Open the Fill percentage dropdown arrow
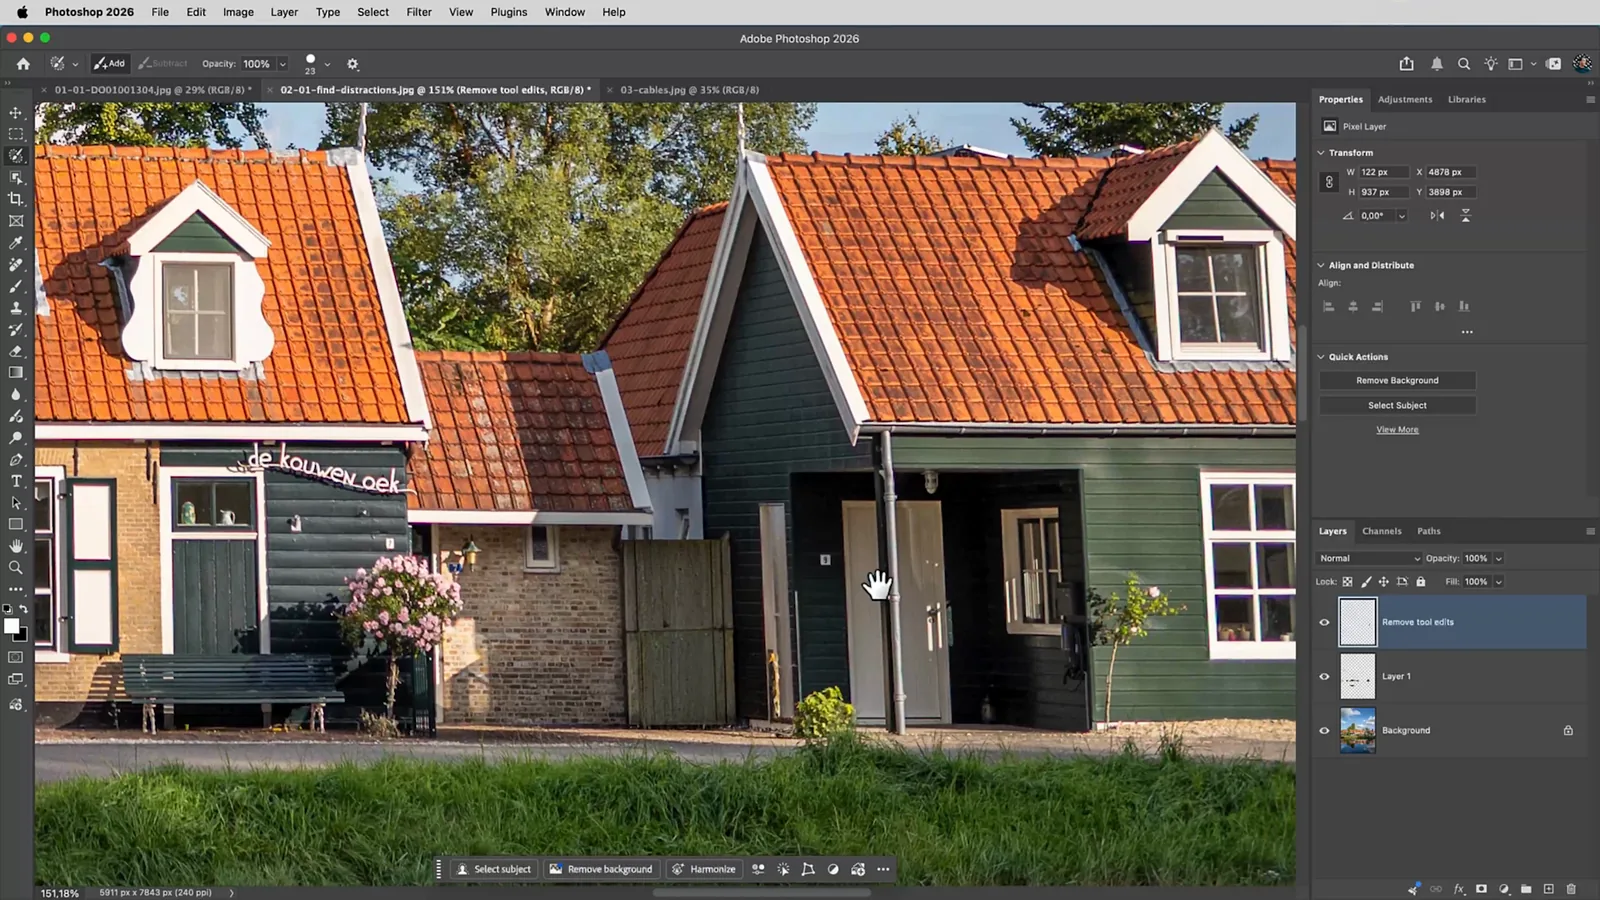This screenshot has width=1600, height=900. coord(1498,582)
